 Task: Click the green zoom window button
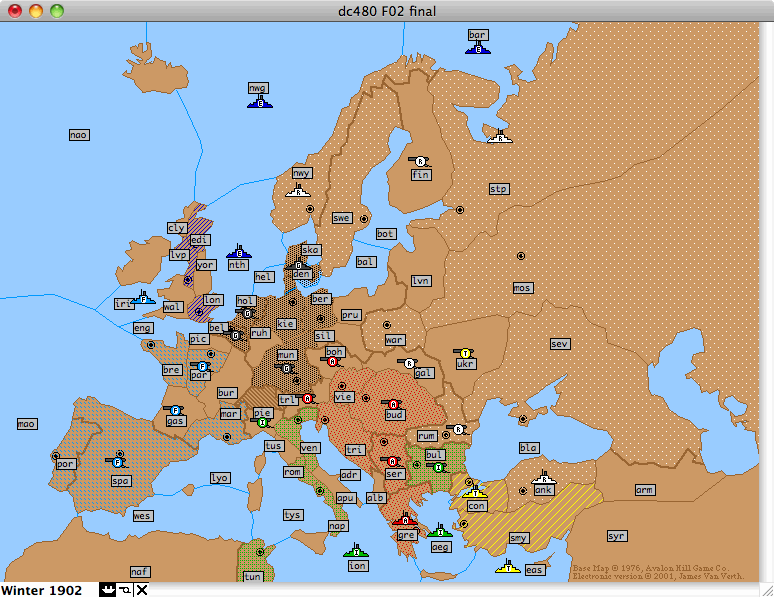57,10
